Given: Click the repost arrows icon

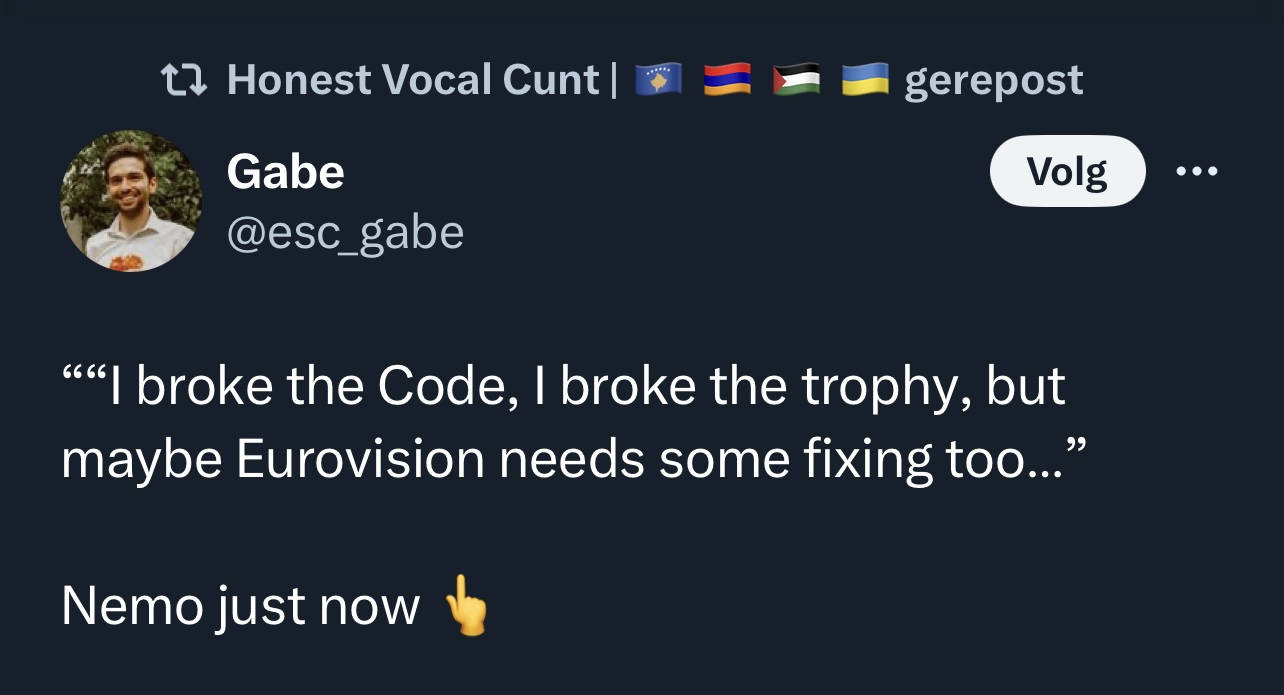Looking at the screenshot, I should pyautogui.click(x=183, y=80).
